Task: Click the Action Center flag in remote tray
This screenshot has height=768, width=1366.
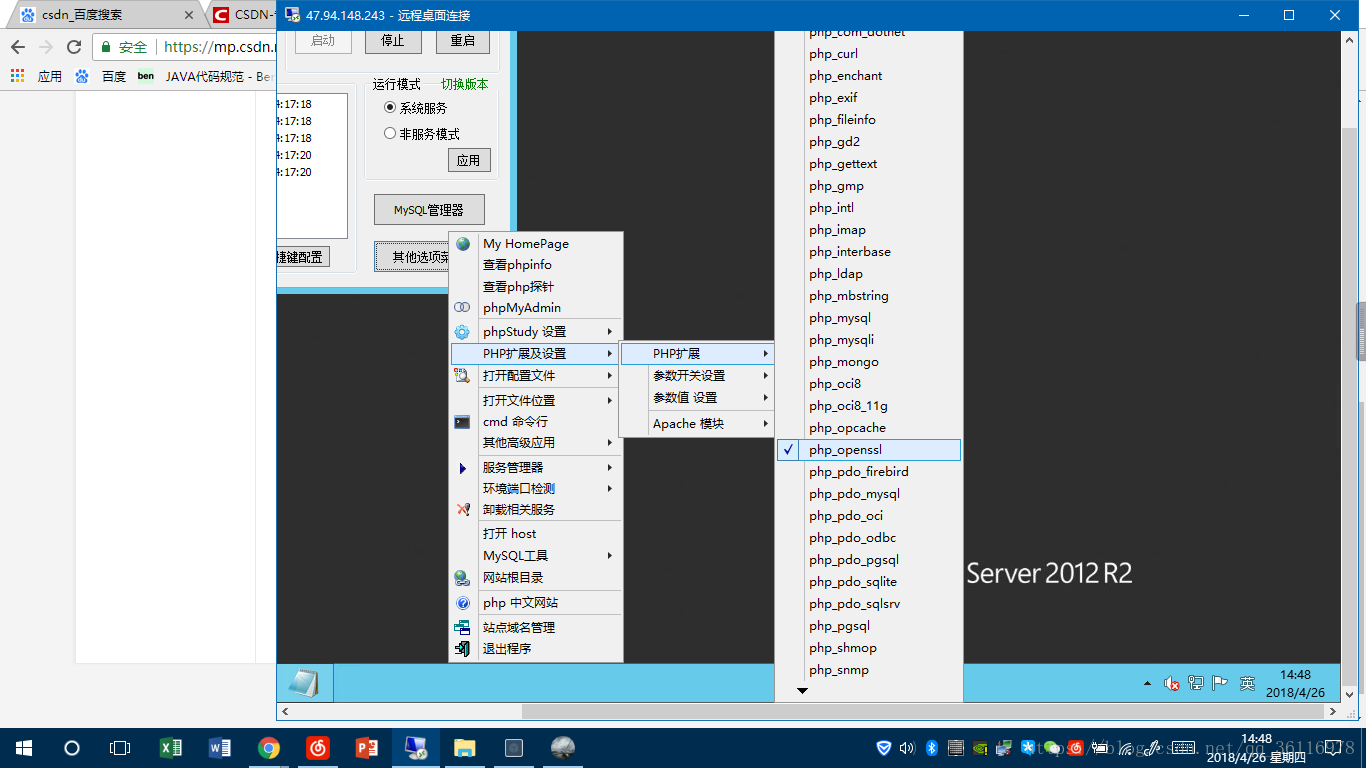Action: tap(1220, 684)
